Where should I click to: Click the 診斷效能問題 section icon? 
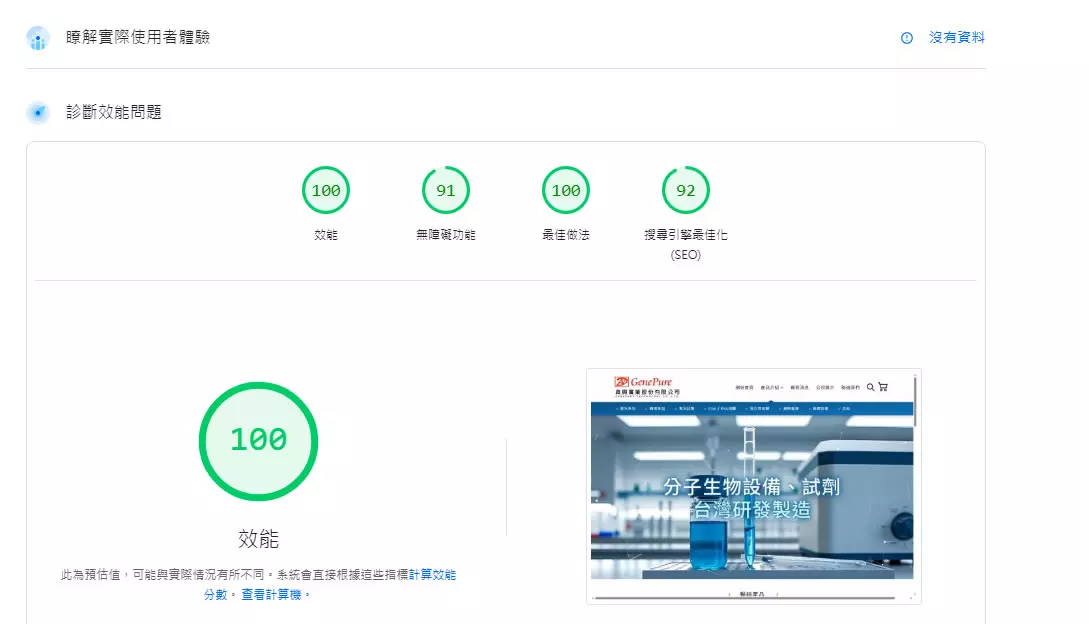pyautogui.click(x=38, y=112)
